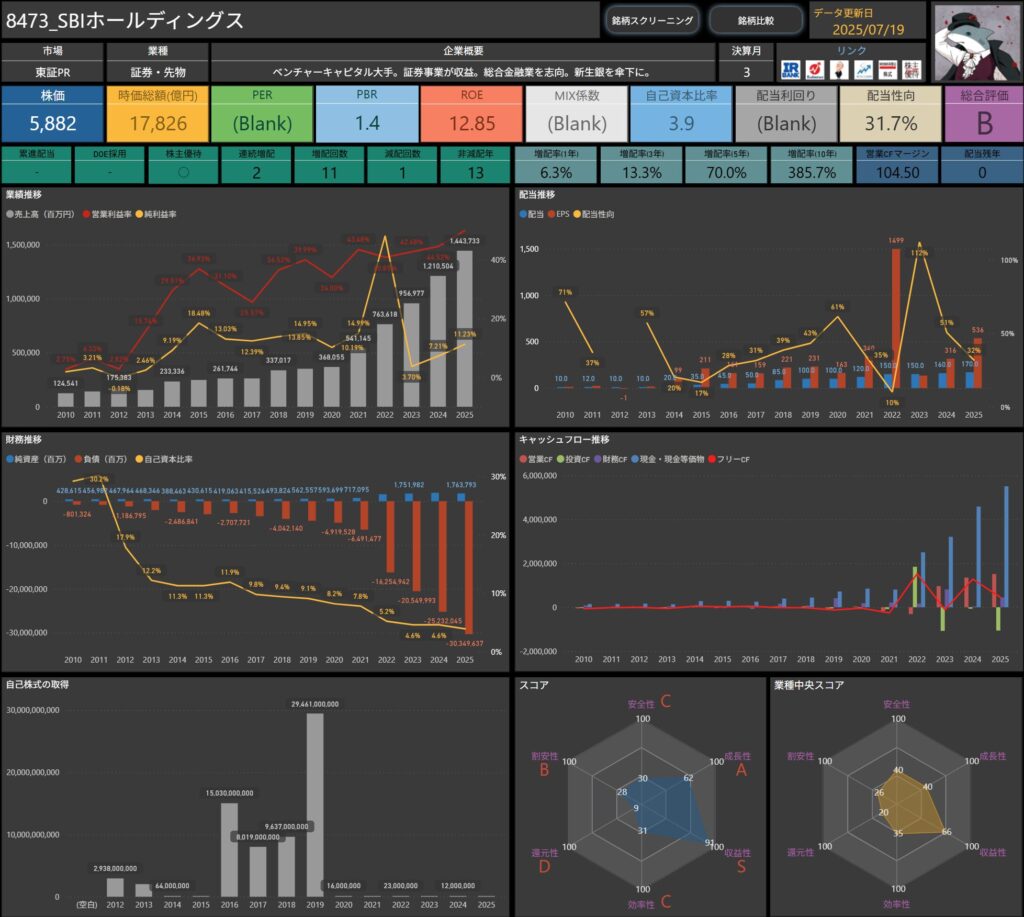Click the 2025 liabilities bar labeled -30,349,637

pos(469,567)
